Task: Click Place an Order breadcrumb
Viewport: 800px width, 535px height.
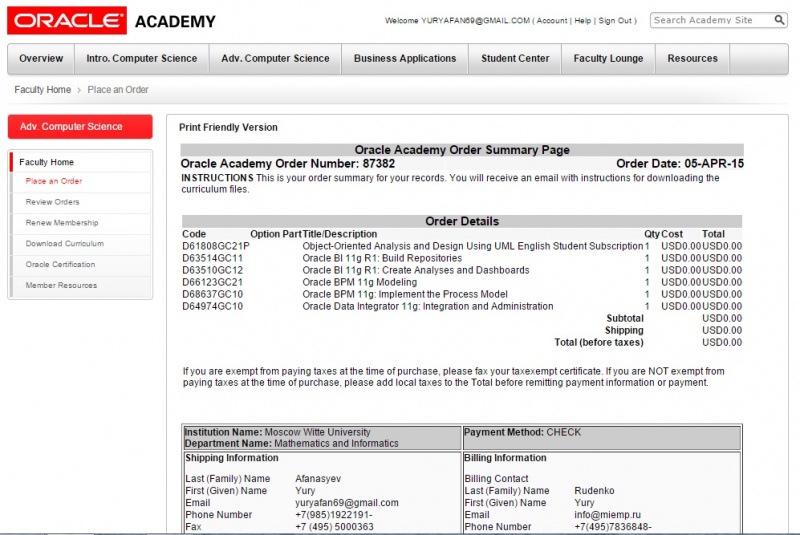Action: (118, 90)
